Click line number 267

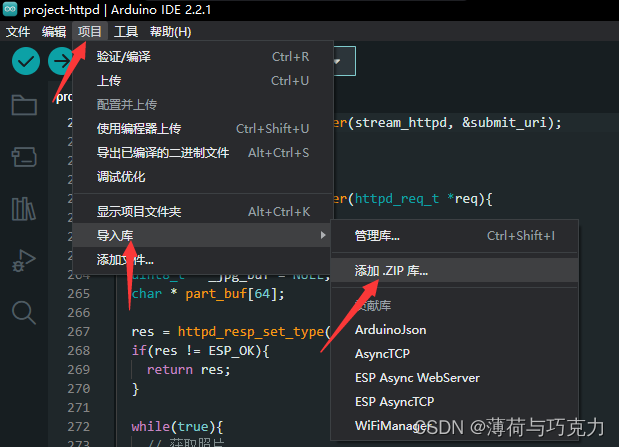(x=79, y=331)
